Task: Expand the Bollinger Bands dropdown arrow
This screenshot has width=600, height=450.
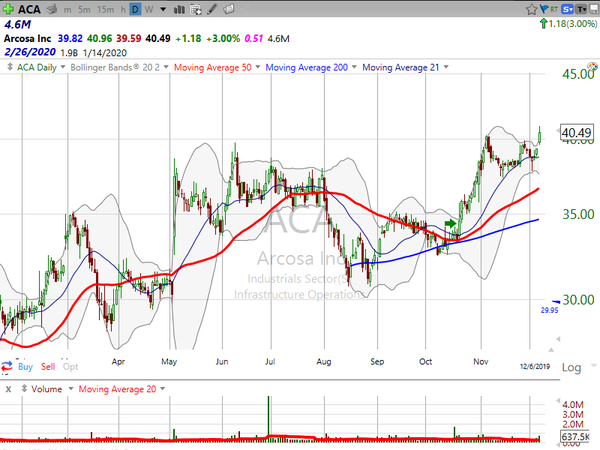Action: (166, 67)
